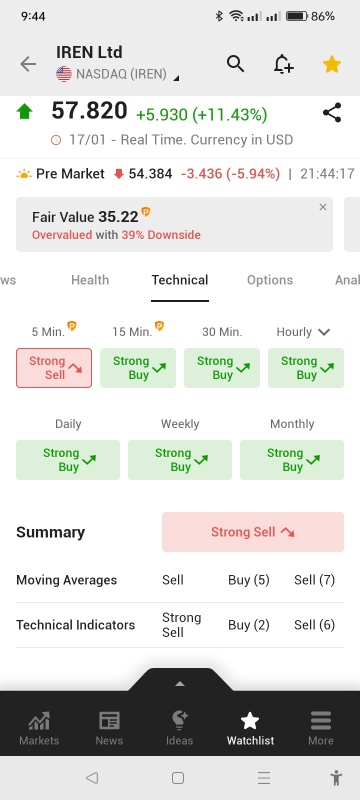360x800 pixels.
Task: Switch to the Health tab
Action: [90, 280]
